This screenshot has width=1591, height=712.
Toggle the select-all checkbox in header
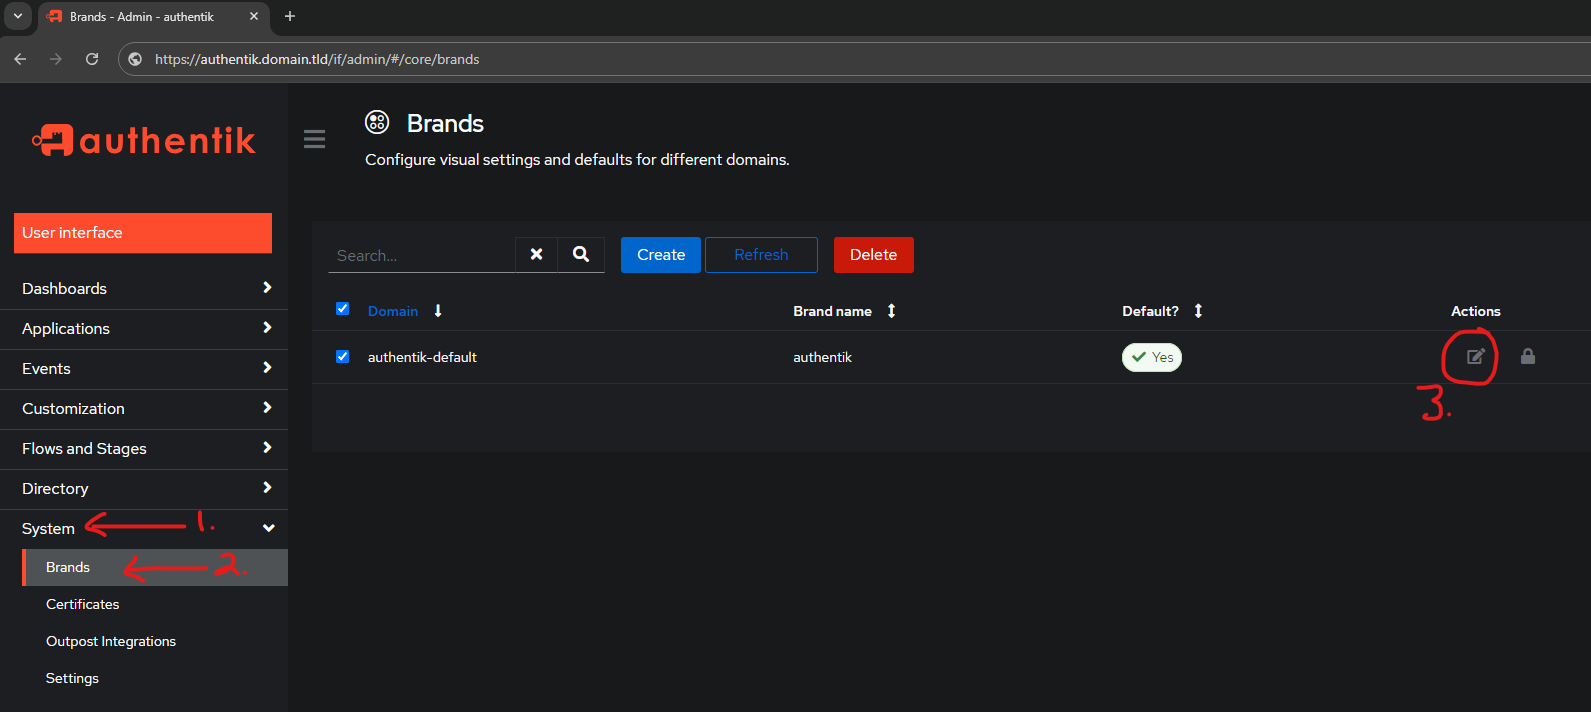click(342, 309)
